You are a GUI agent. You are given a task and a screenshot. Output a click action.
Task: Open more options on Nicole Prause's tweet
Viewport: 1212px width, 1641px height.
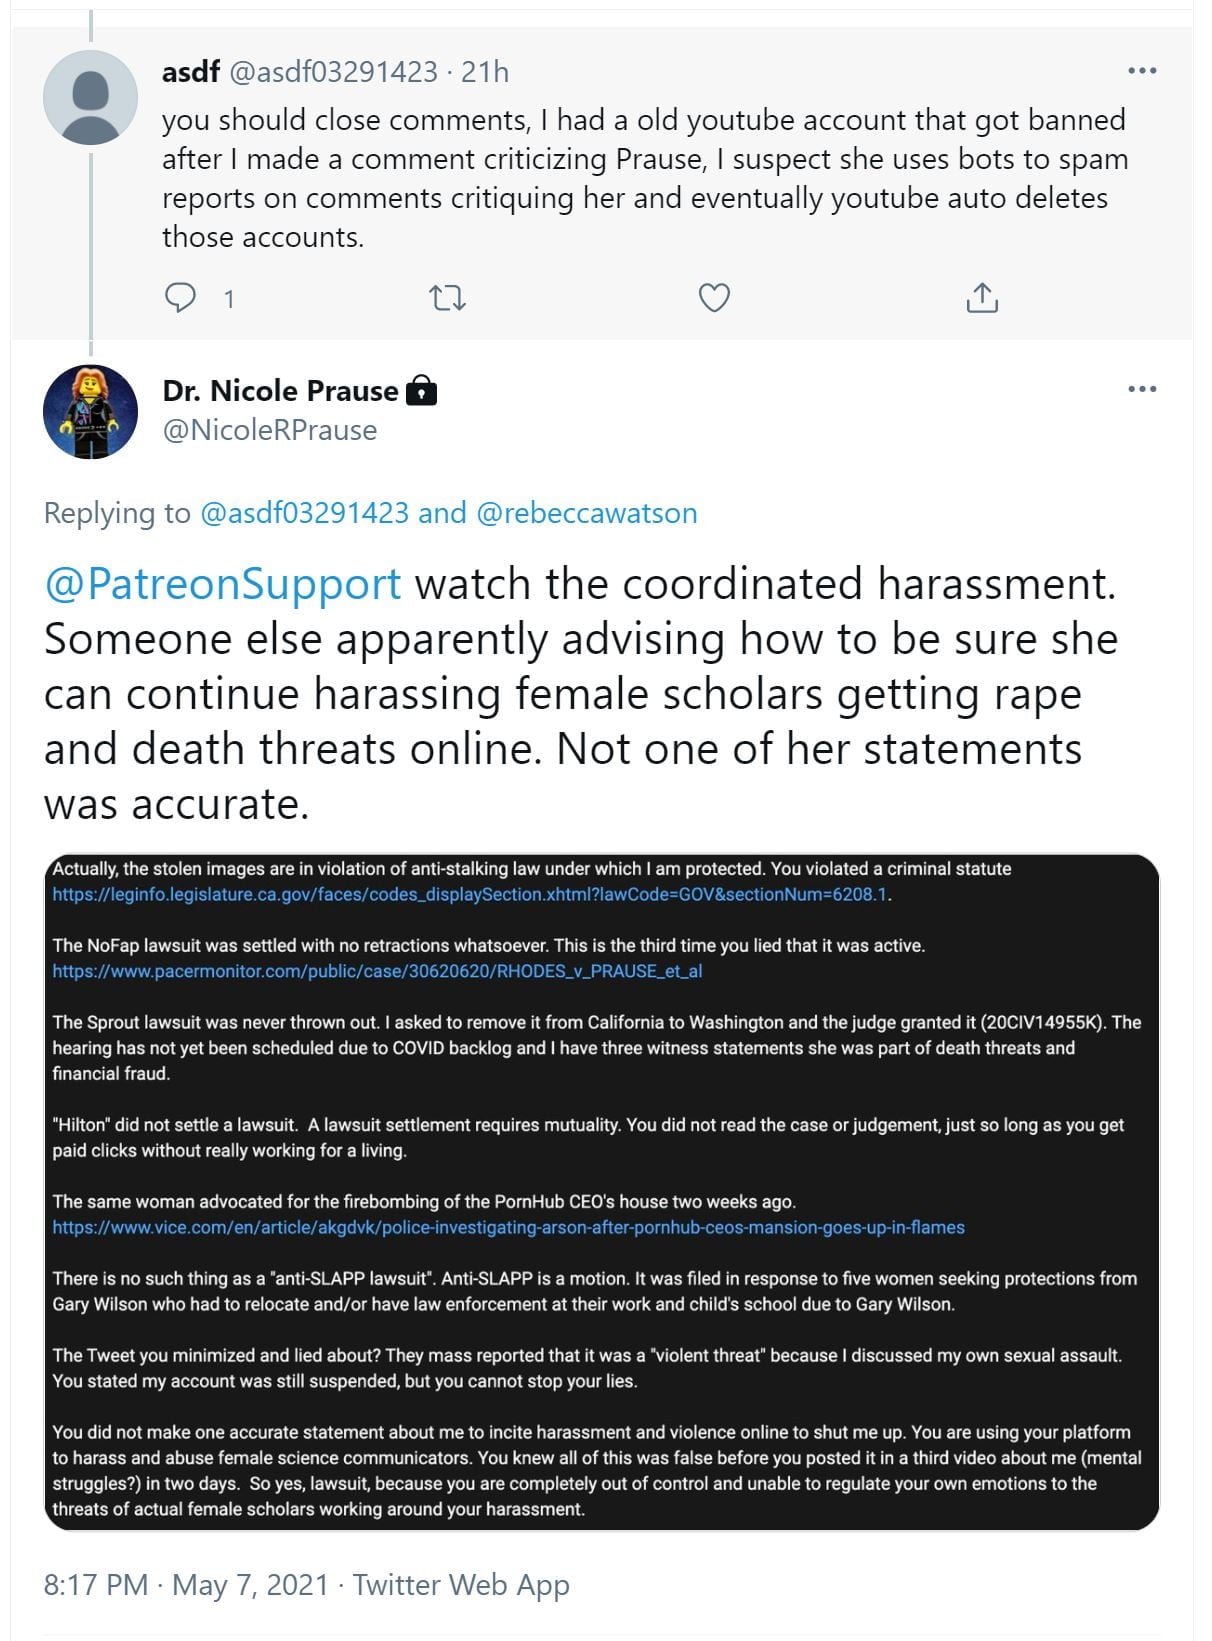click(x=1141, y=389)
